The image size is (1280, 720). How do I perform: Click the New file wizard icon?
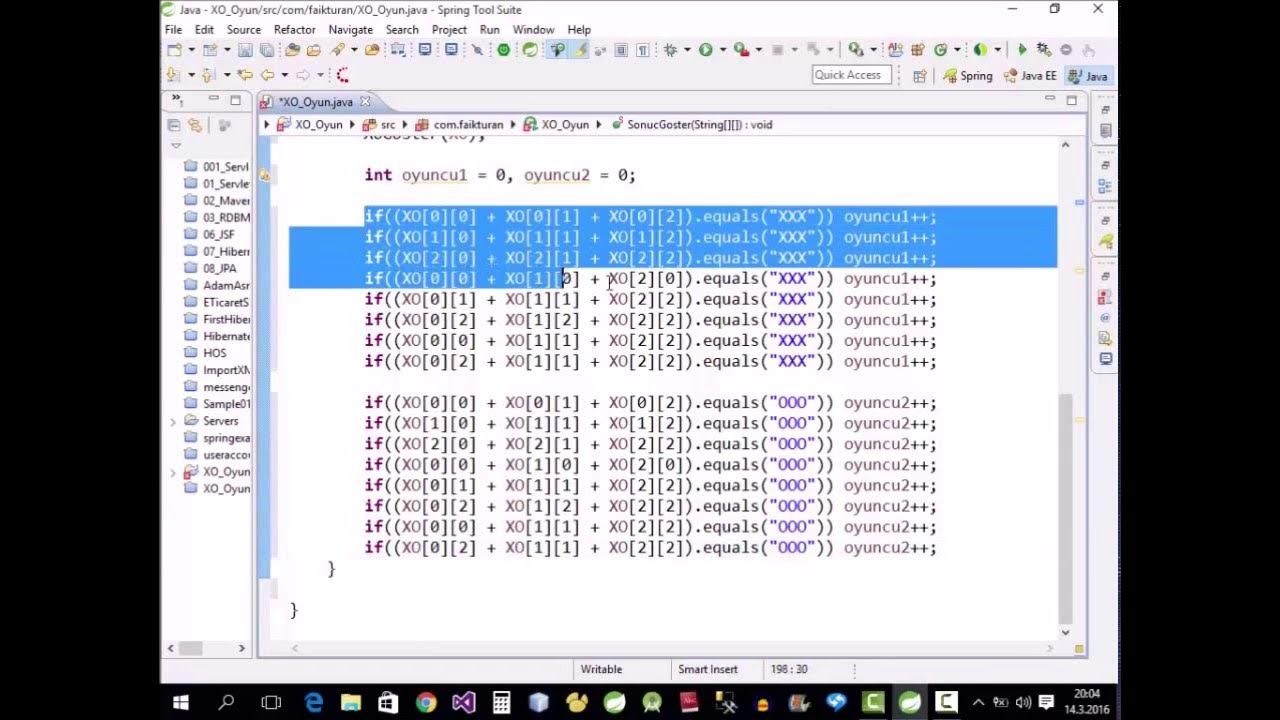(174, 50)
